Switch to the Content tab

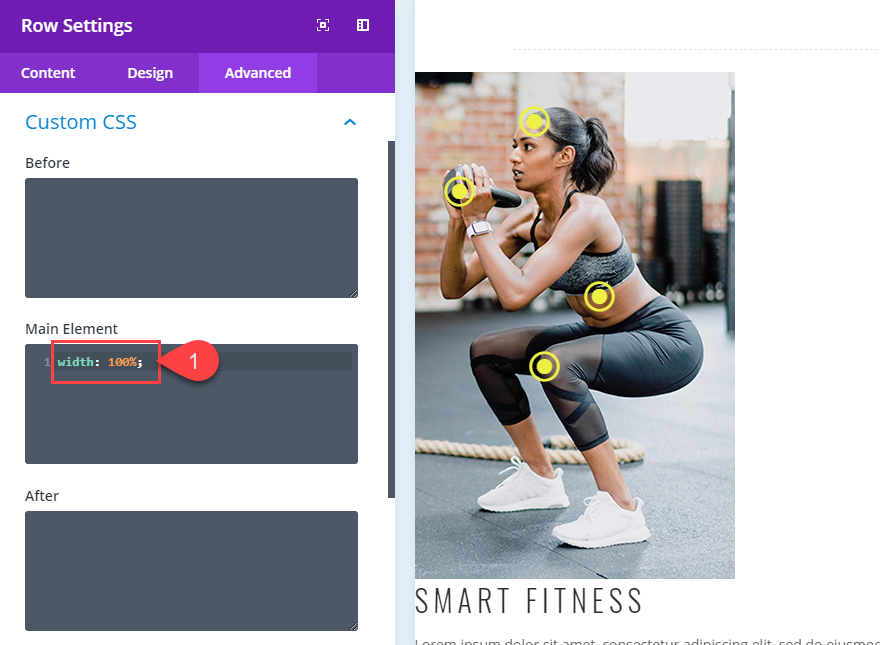coord(48,73)
